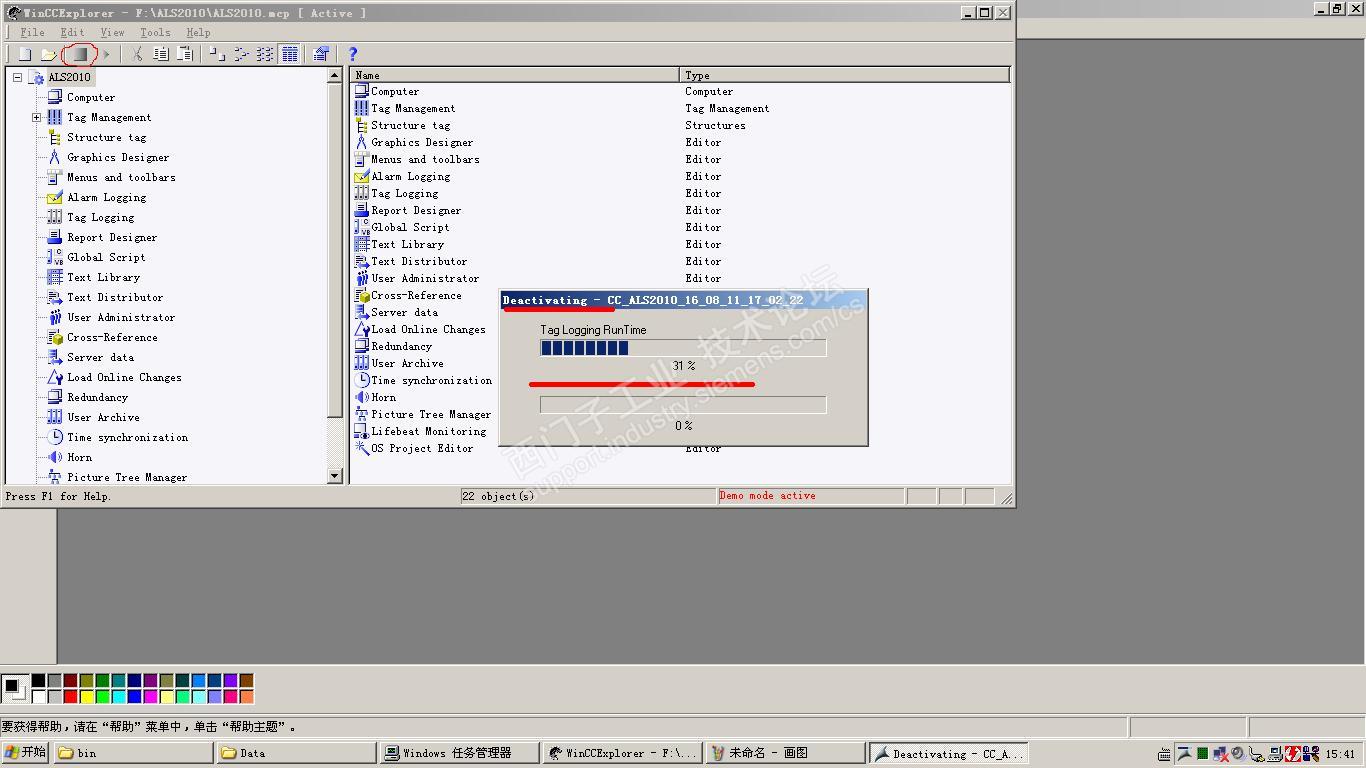Screen dimensions: 1366x768
Task: Switch to 未命名 - 画图 taskbar button
Action: (785, 753)
